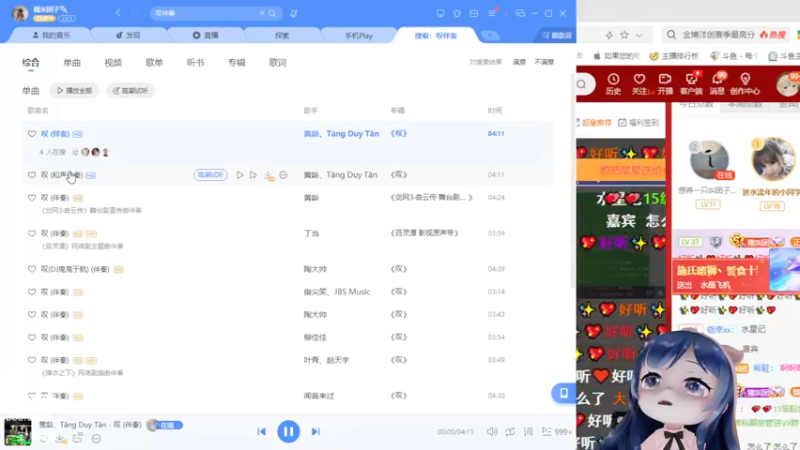Click the 播放全部 button
This screenshot has height=450, width=800.
point(74,90)
